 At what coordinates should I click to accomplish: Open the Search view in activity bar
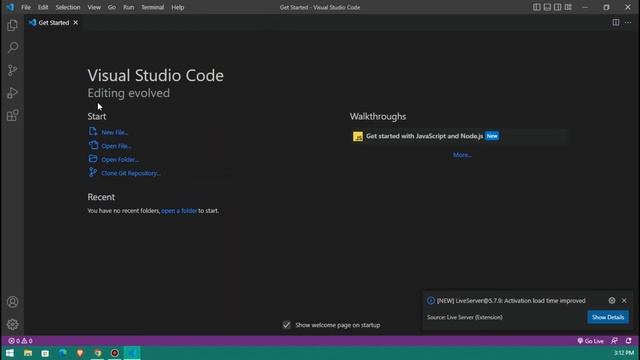[13, 48]
